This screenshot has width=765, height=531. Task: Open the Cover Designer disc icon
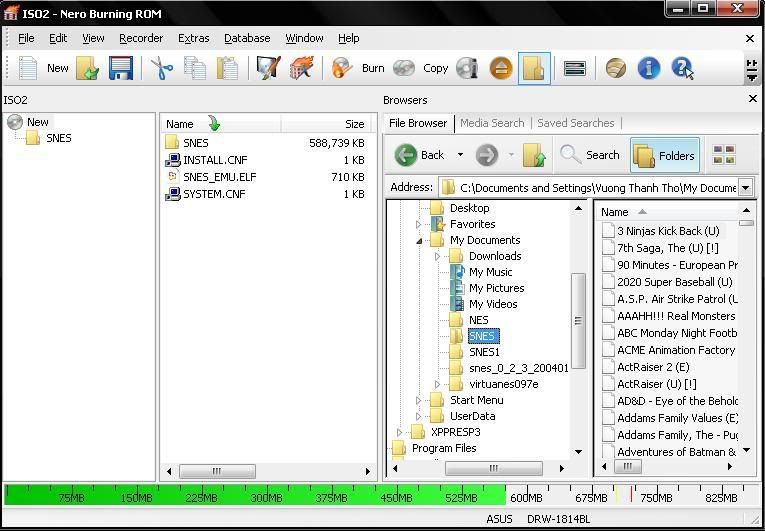point(616,68)
